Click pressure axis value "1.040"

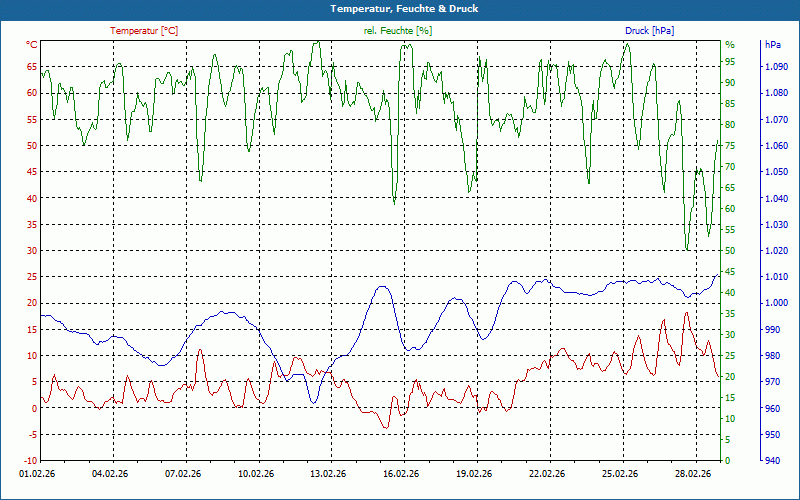pos(777,198)
